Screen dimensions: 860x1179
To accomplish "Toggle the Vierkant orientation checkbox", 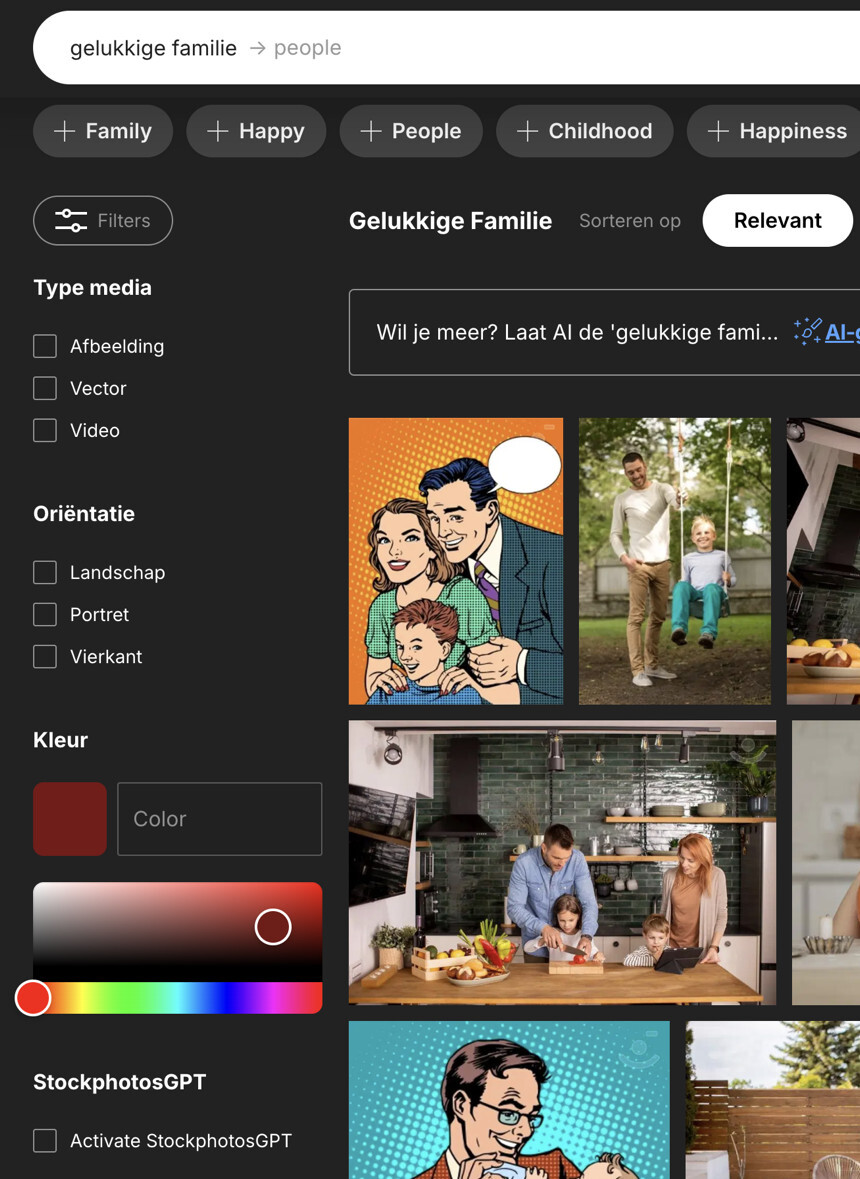I will click(45, 656).
